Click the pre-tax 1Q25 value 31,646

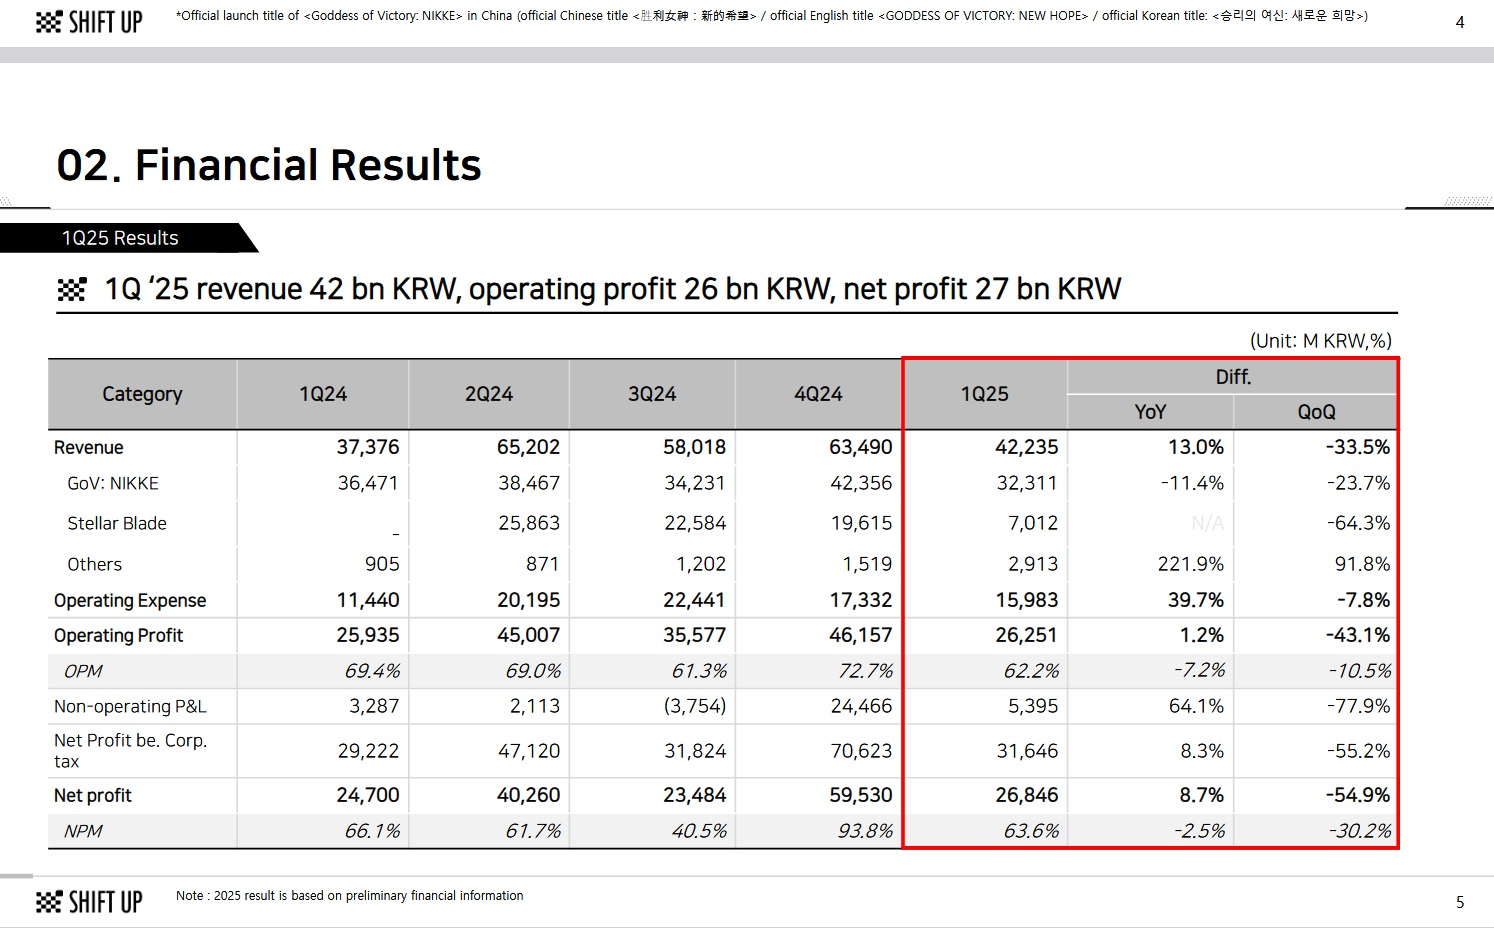coord(1027,751)
